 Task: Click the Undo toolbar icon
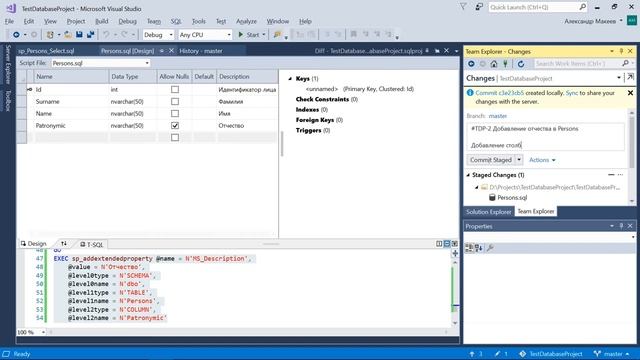point(106,35)
